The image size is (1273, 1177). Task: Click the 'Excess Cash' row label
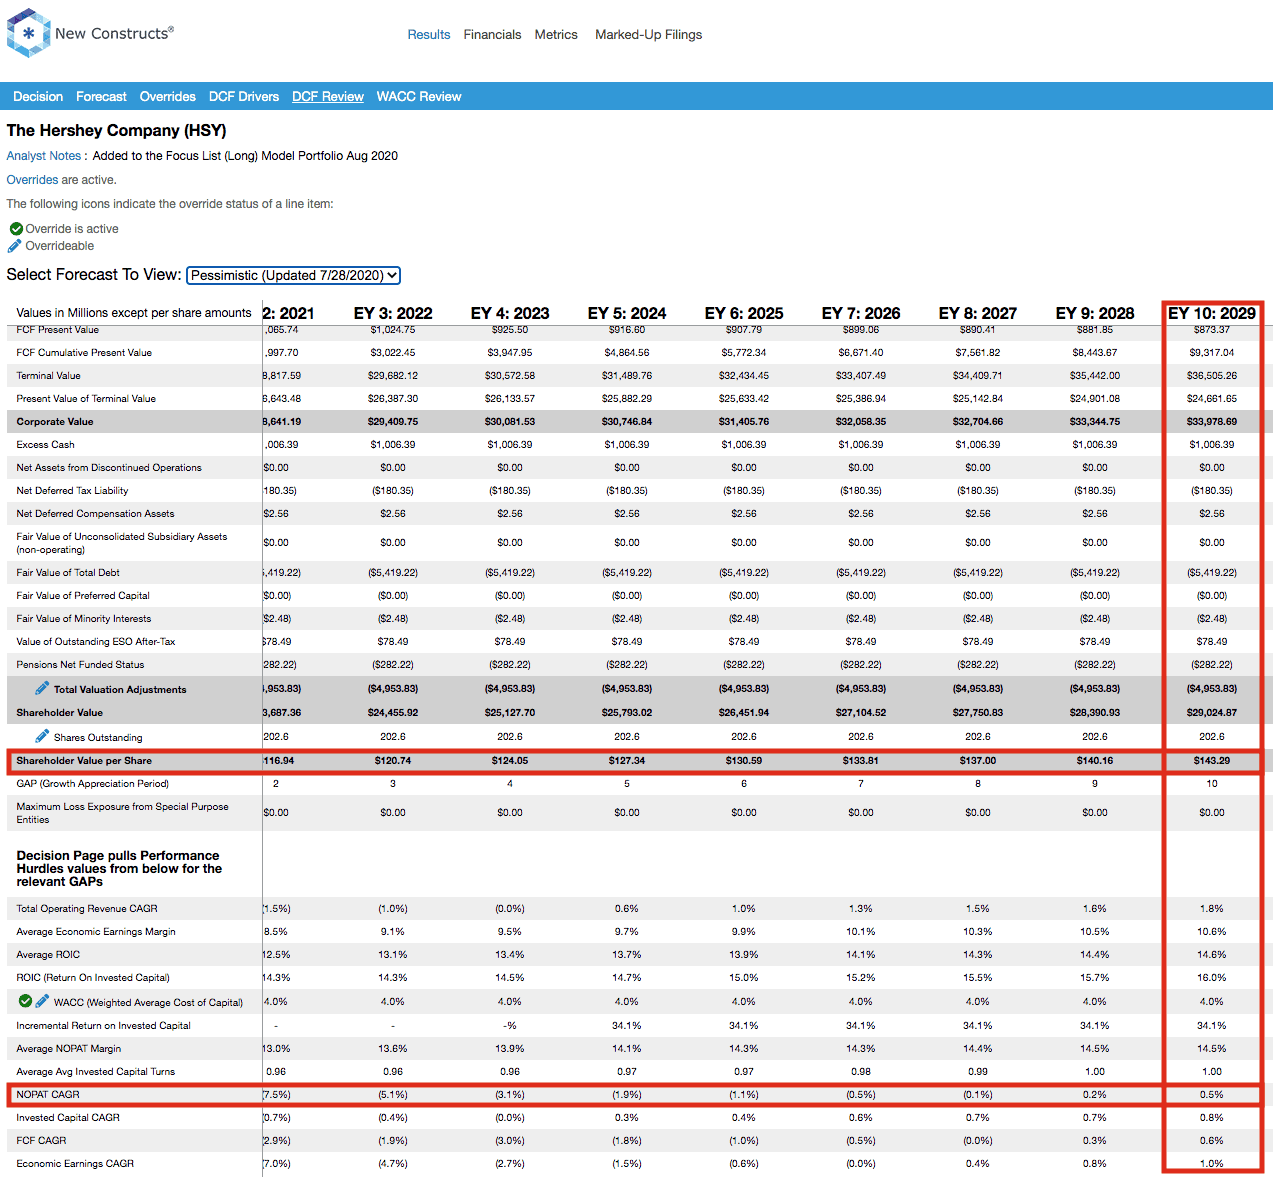[45, 445]
